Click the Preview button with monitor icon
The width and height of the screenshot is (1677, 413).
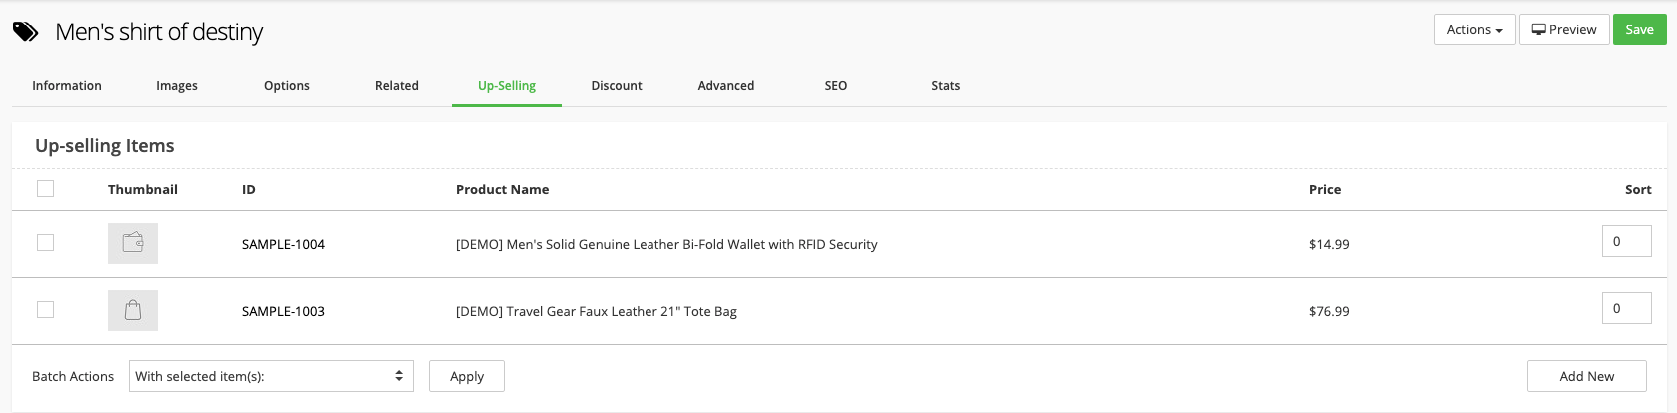[1564, 30]
